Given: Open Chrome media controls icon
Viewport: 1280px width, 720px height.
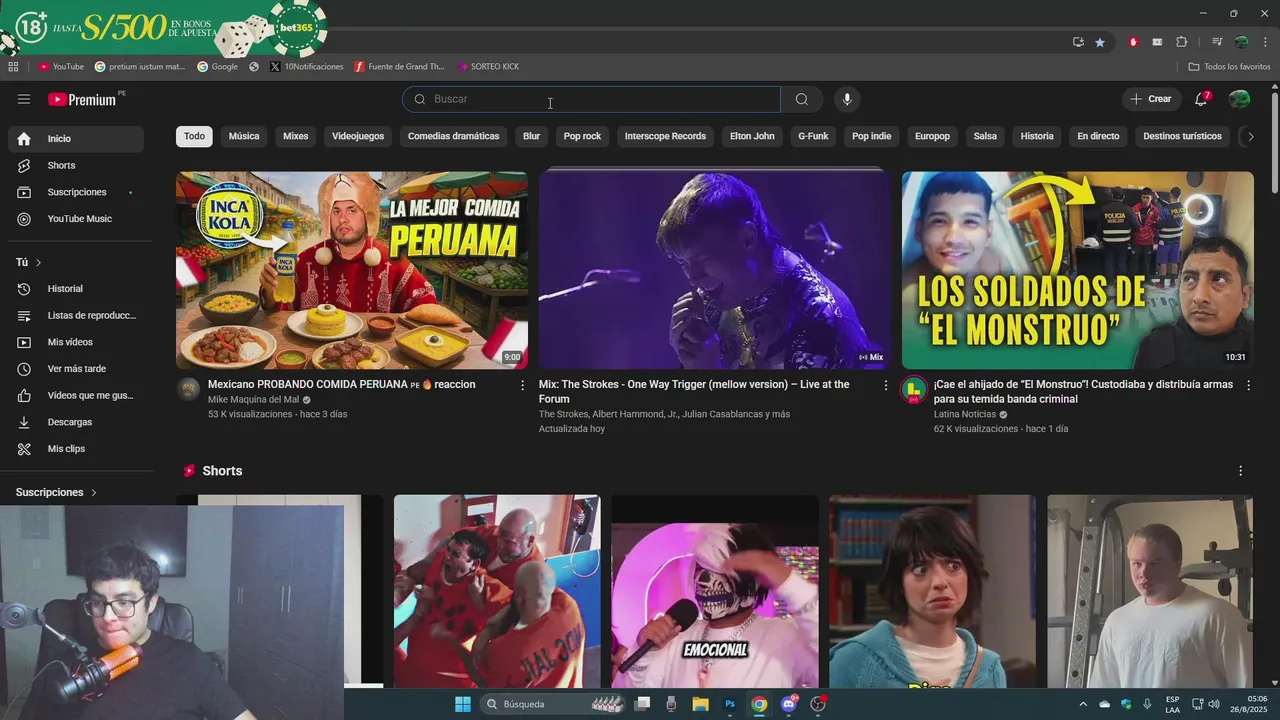Looking at the screenshot, I should [1217, 42].
